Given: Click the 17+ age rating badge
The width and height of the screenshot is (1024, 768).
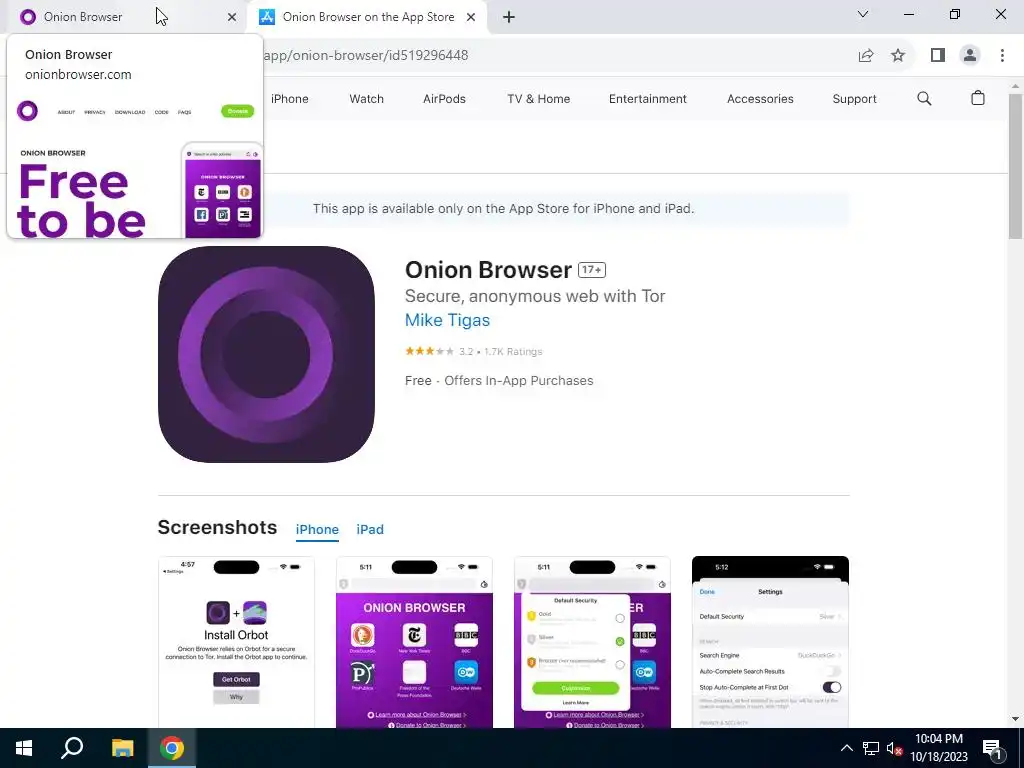Looking at the screenshot, I should click(x=592, y=270).
